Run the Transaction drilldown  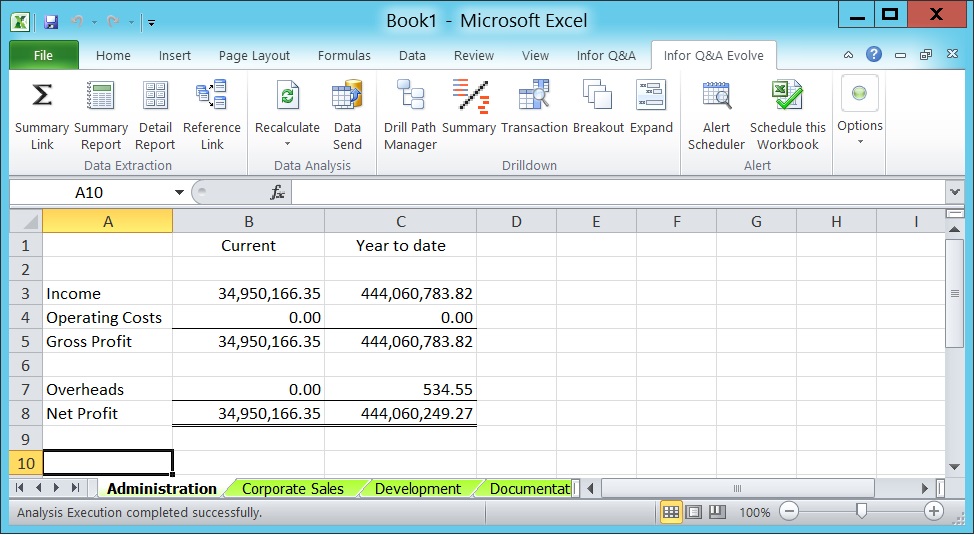(534, 96)
